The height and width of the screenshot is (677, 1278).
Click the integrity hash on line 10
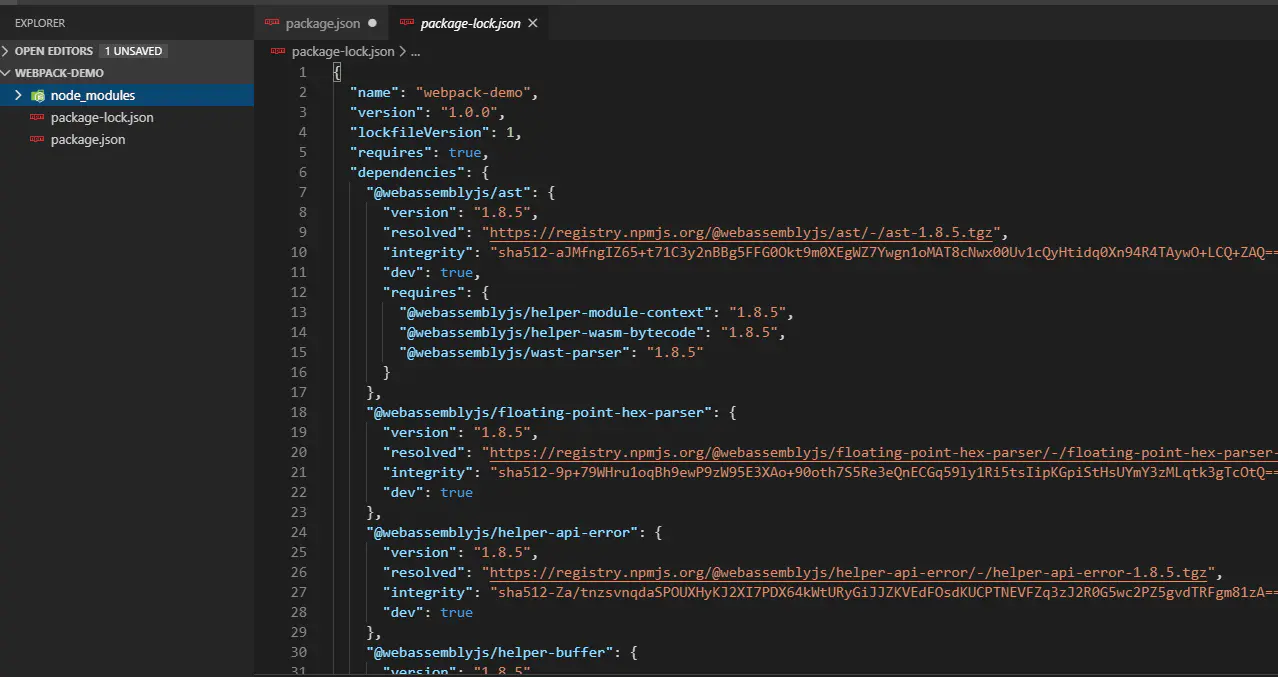pyautogui.click(x=883, y=252)
